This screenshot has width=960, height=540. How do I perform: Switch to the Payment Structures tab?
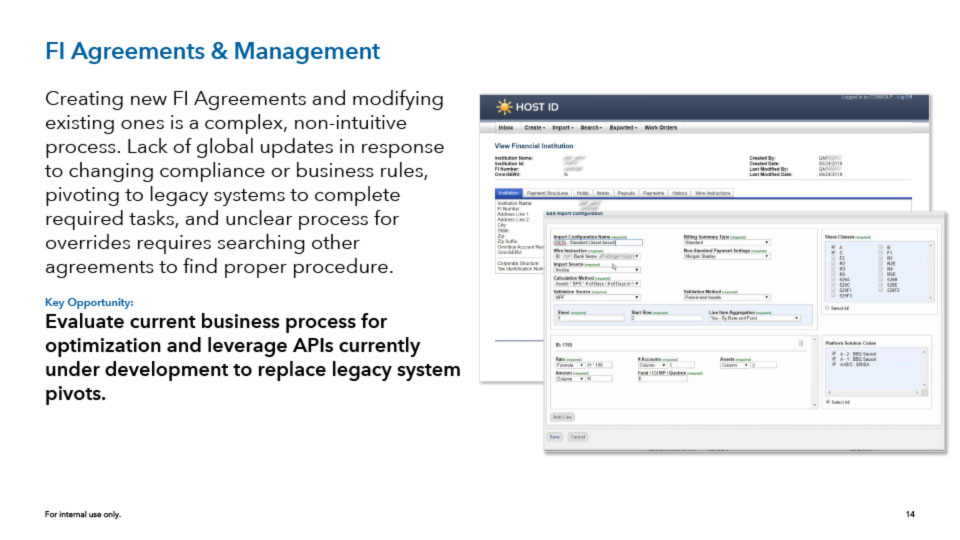548,192
